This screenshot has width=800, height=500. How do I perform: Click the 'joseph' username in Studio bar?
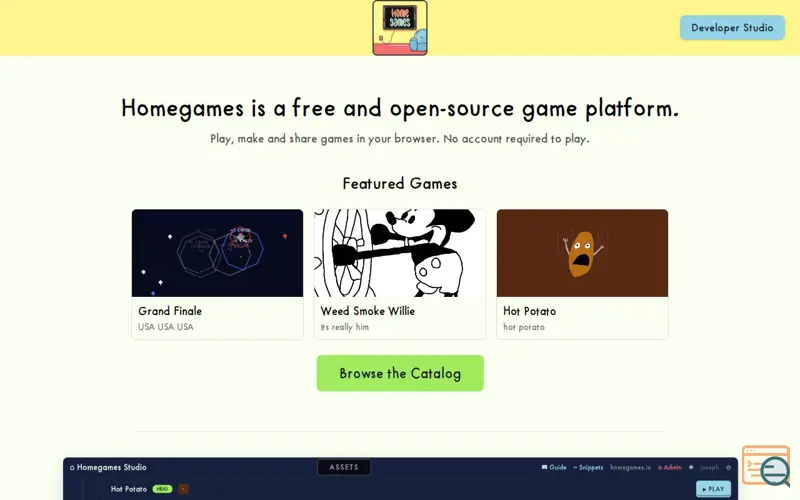(709, 467)
